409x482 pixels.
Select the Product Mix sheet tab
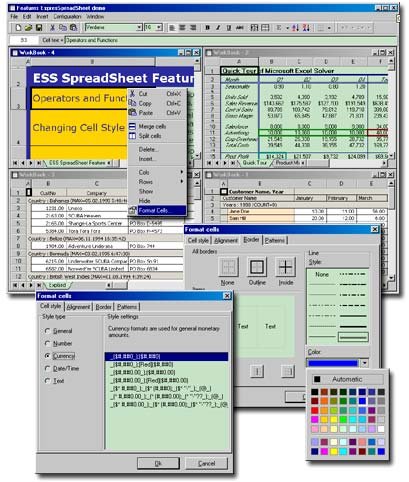(x=287, y=163)
